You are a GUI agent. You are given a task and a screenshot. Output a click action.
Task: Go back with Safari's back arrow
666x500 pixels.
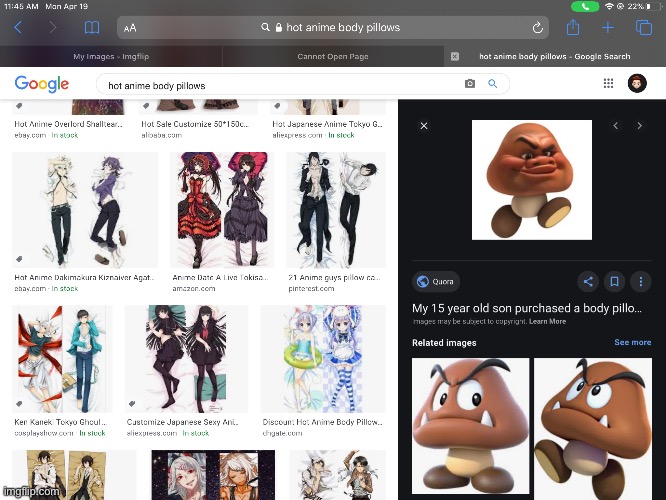pos(18,28)
